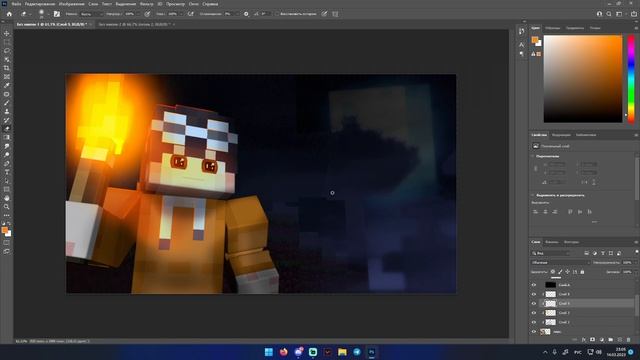The height and width of the screenshot is (360, 640).
Task: Select the History Brush tool
Action: (x=7, y=120)
